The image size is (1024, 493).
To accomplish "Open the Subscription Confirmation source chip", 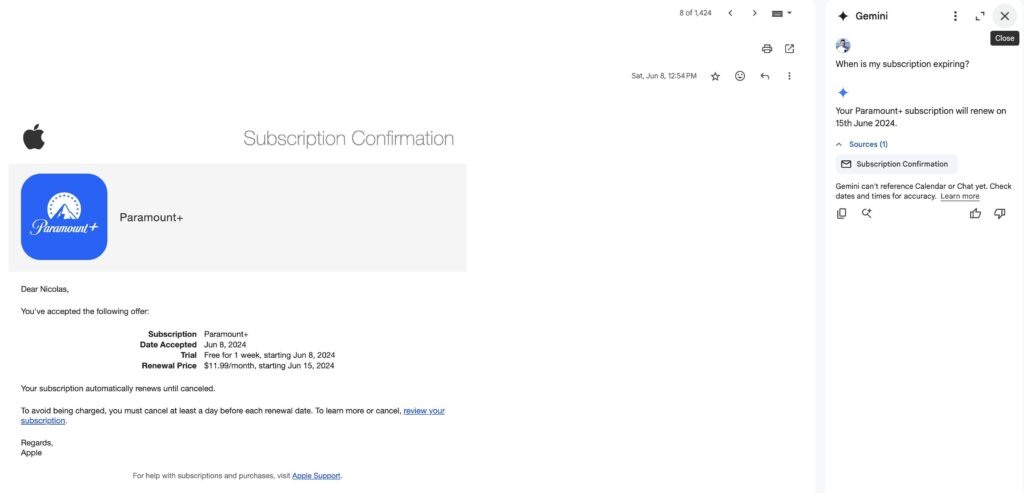I will [x=896, y=164].
